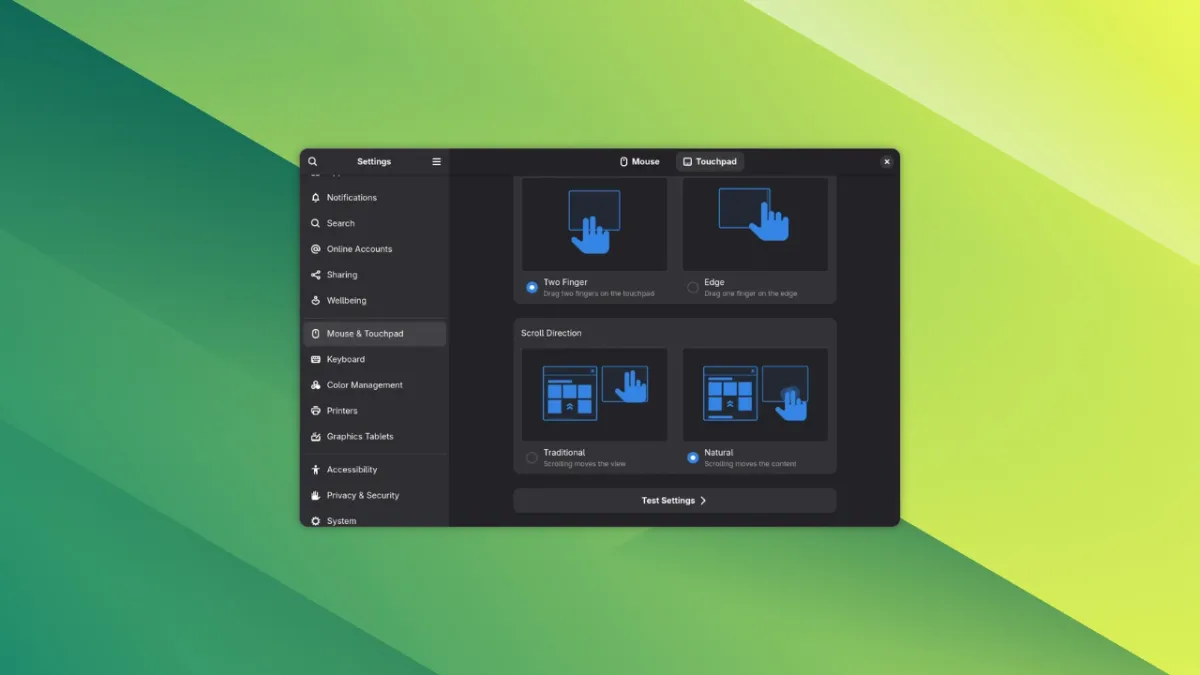The width and height of the screenshot is (1200, 675).
Task: Click the Notifications bell icon
Action: pos(316,198)
